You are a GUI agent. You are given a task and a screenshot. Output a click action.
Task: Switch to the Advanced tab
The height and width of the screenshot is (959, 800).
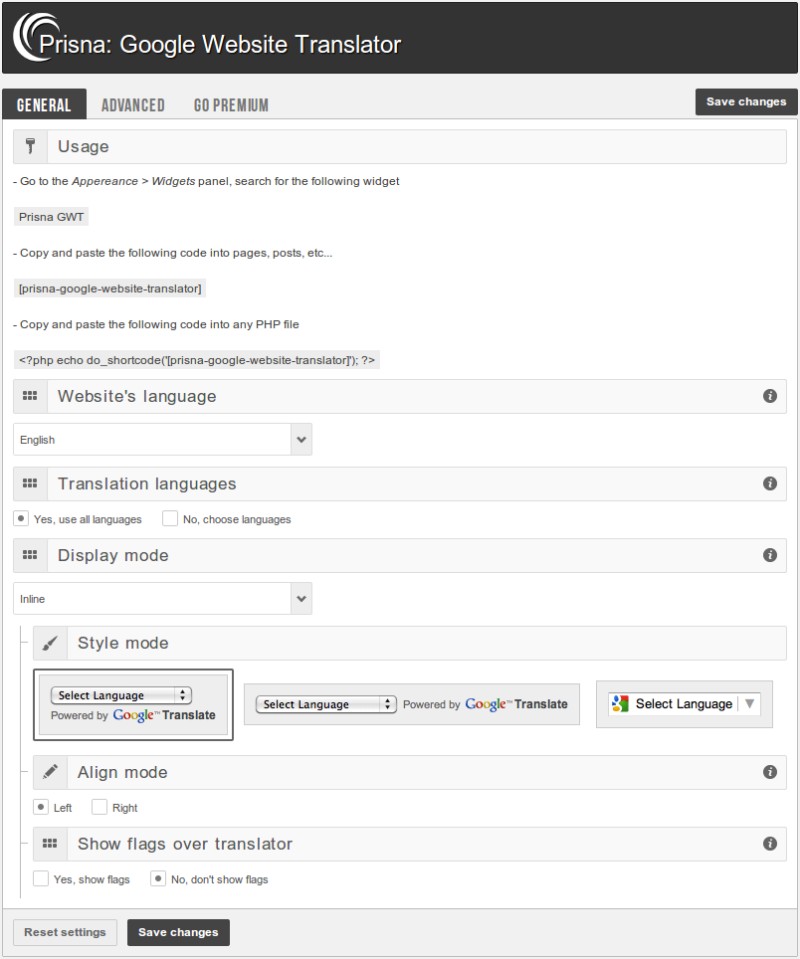(x=133, y=105)
